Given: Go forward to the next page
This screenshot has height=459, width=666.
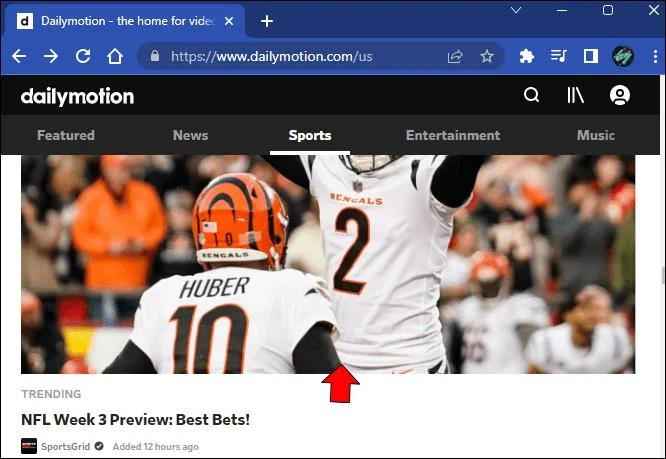Looking at the screenshot, I should pyautogui.click(x=51, y=56).
